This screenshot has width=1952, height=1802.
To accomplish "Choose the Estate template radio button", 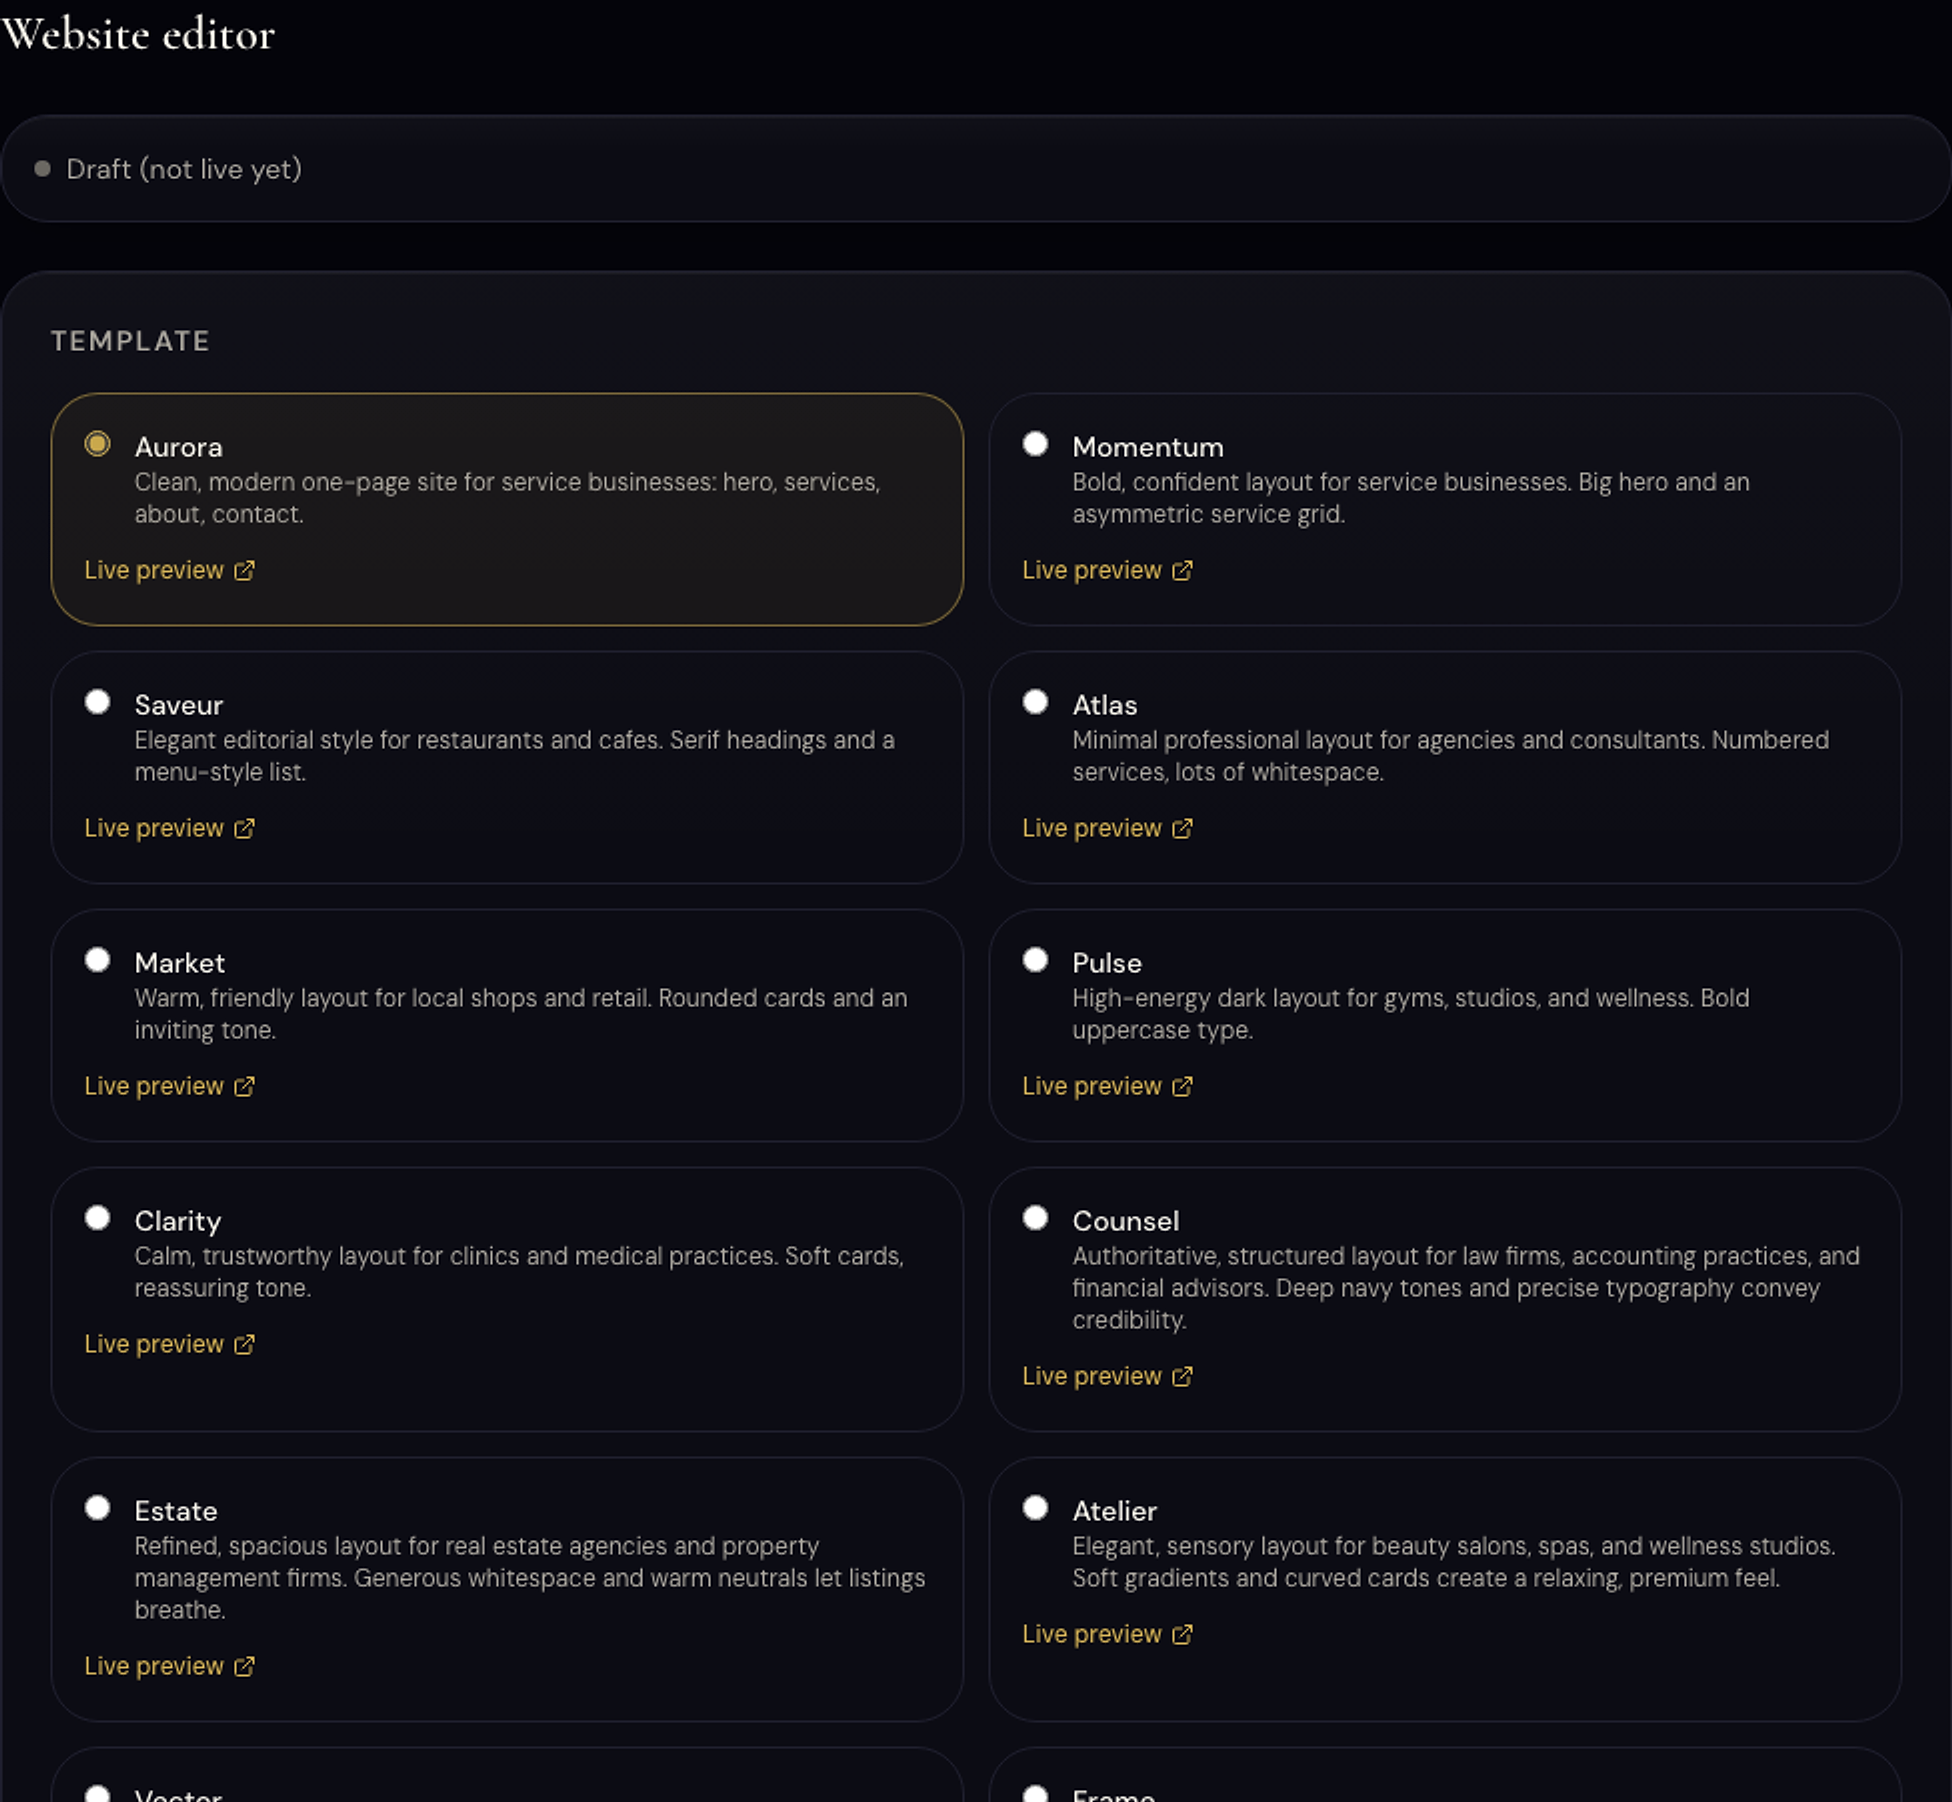I will point(97,1508).
